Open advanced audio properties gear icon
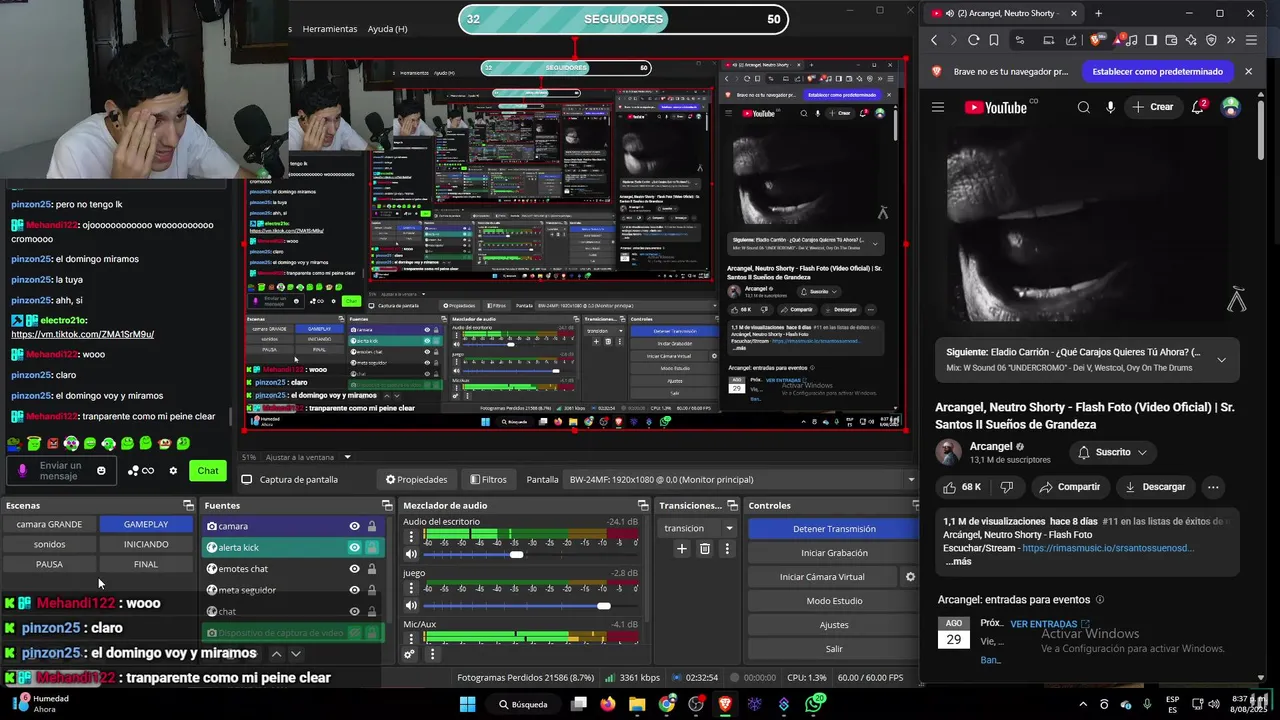 (x=409, y=654)
